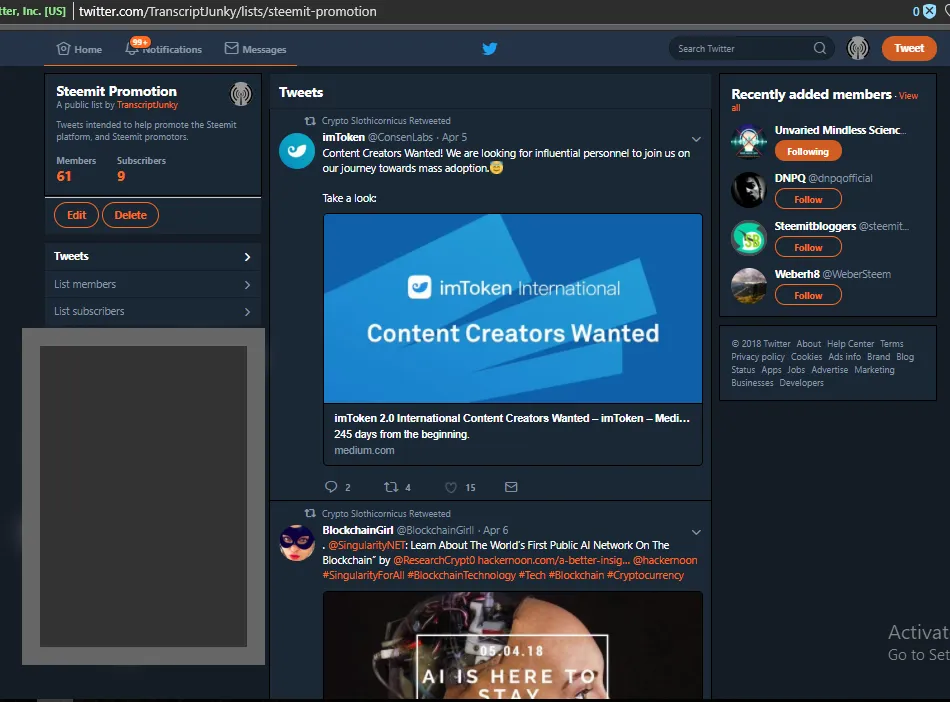Open Unvaried Mindless Science avatar
The height and width of the screenshot is (702, 950).
(749, 142)
